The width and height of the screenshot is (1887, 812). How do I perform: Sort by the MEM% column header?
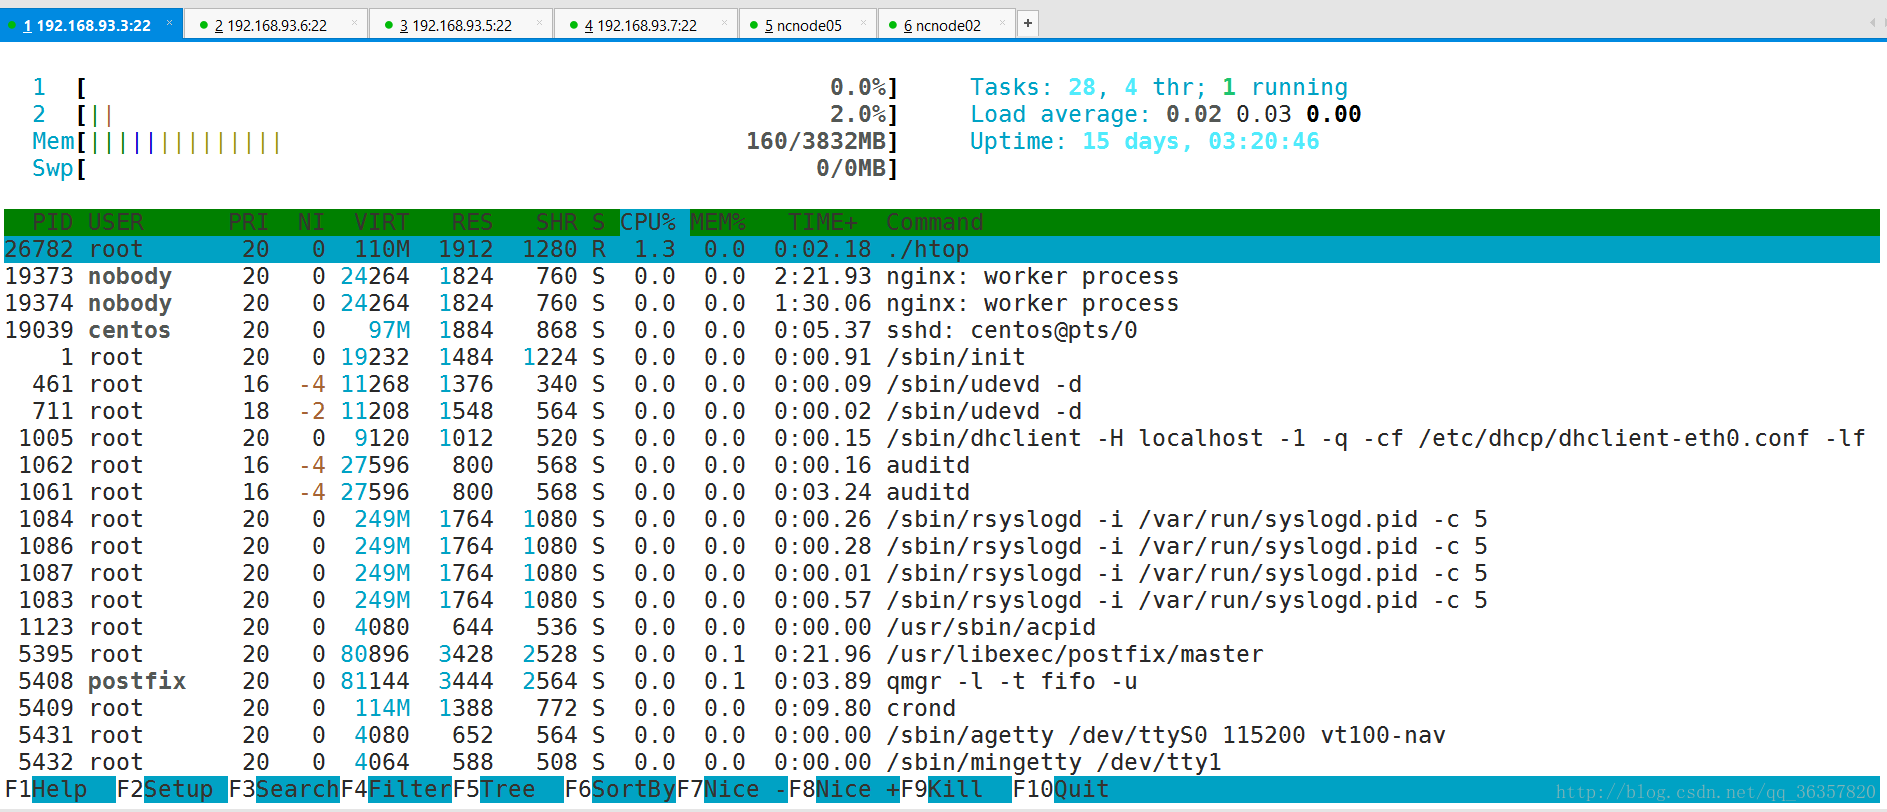click(718, 222)
